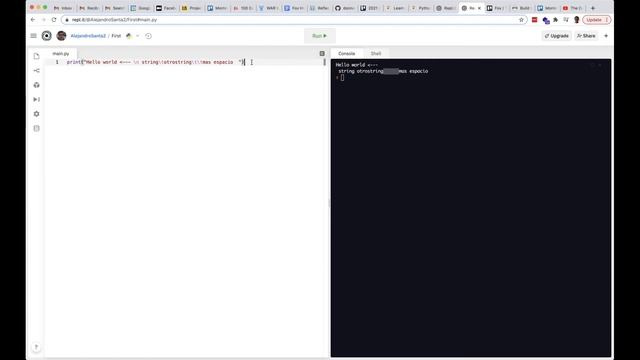Switch to the 2021 browser tab
The height and width of the screenshot is (360, 640).
[370, 8]
